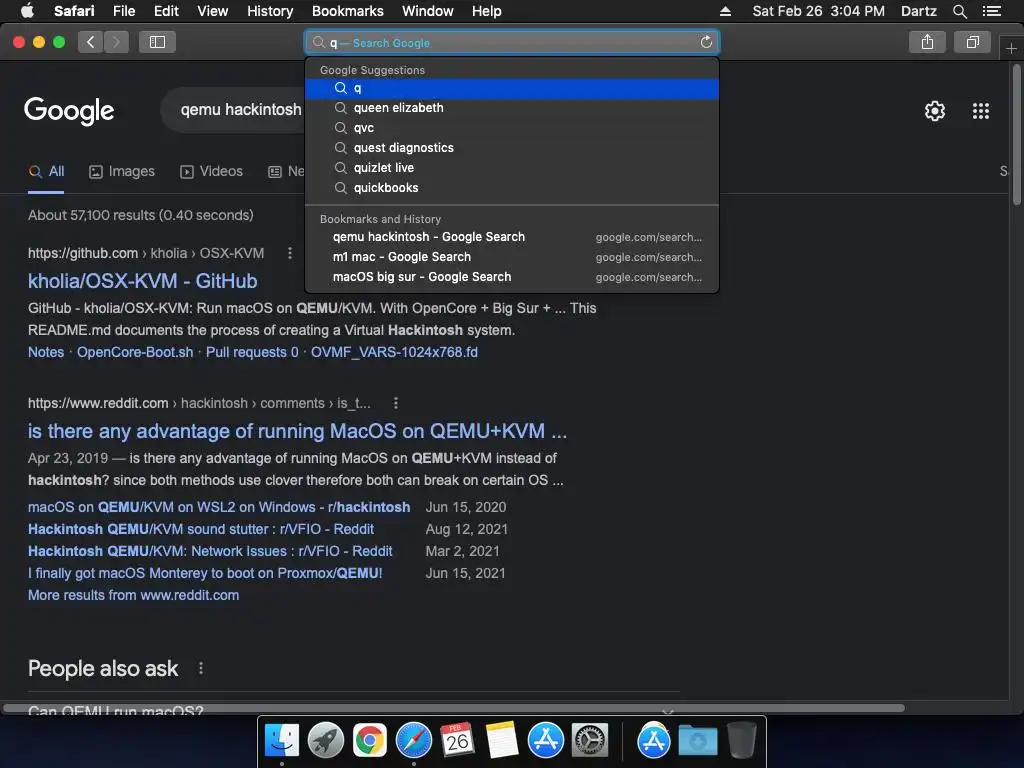Open the Edit menu
This screenshot has height=768, width=1024.
click(166, 11)
